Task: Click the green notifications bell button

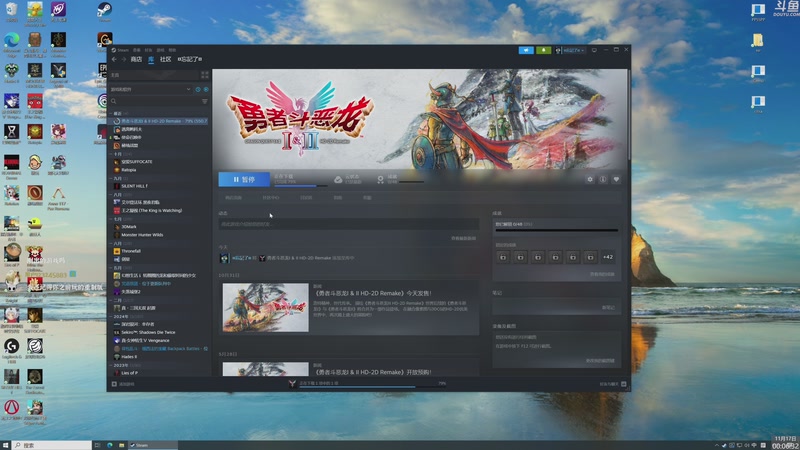Action: [x=543, y=50]
